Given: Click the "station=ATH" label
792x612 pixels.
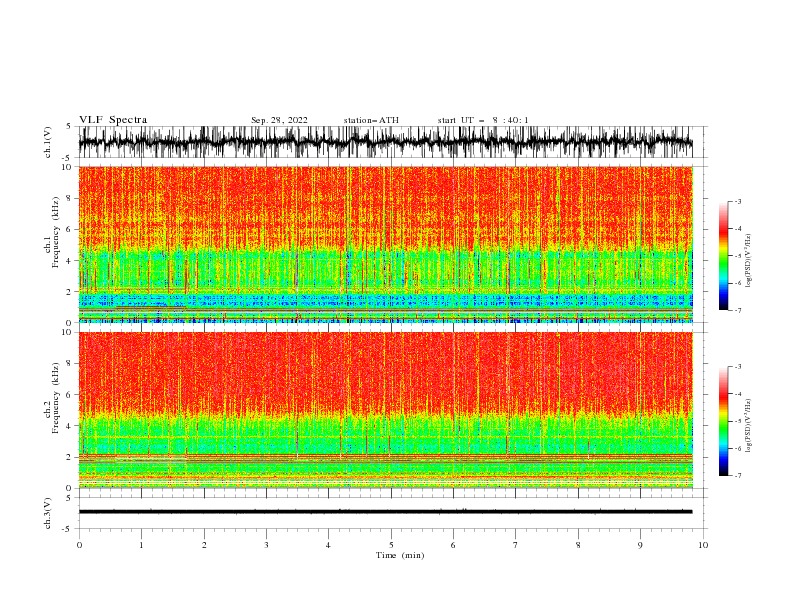Looking at the screenshot, I should (371, 120).
